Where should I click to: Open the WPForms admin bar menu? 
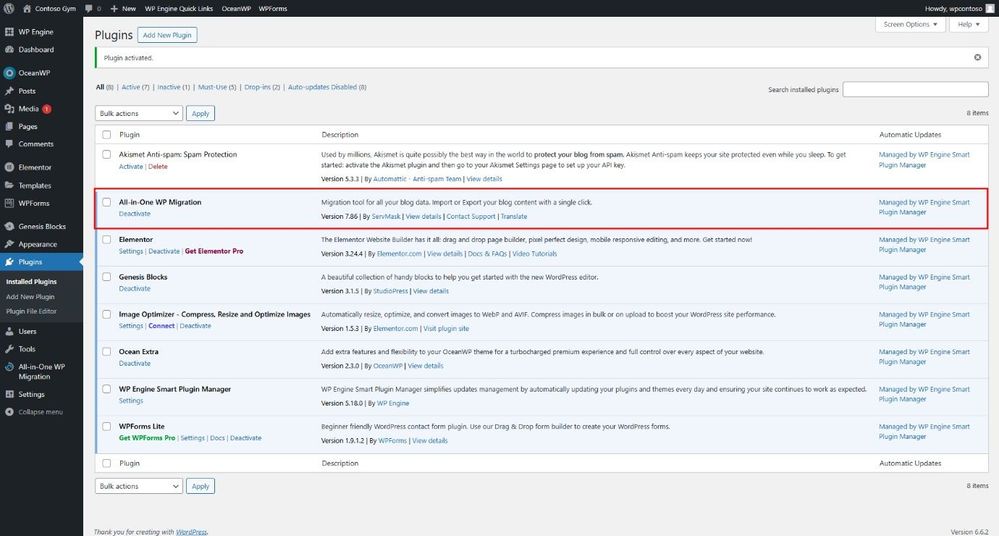point(273,8)
